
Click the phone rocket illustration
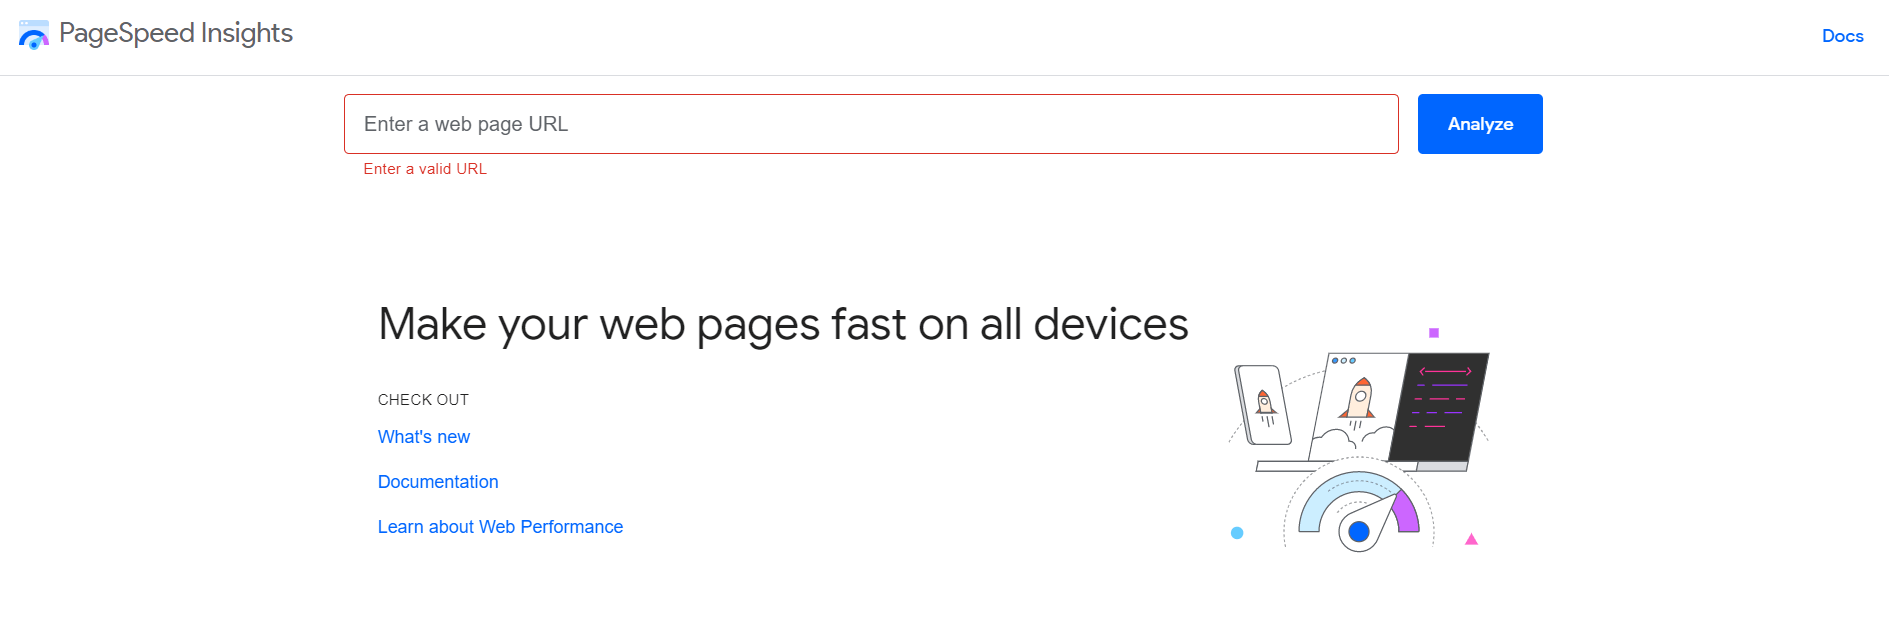(x=1263, y=405)
